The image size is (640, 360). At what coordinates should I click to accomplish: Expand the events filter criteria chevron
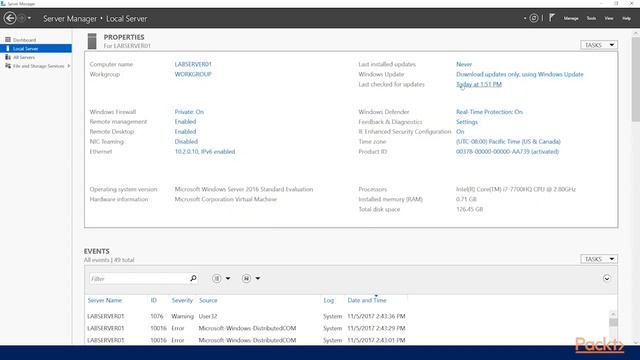(x=607, y=278)
